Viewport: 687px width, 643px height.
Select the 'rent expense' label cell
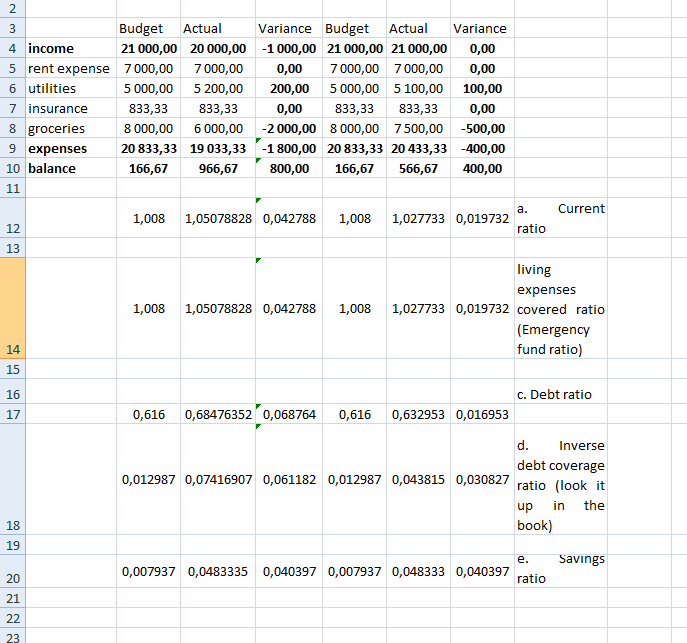tap(68, 68)
